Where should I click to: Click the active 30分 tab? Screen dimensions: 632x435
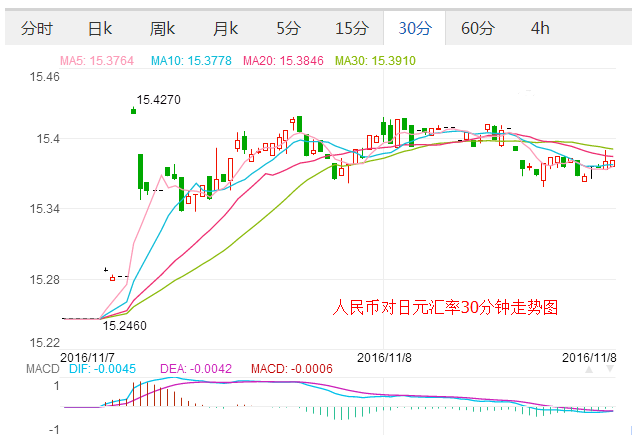415,28
